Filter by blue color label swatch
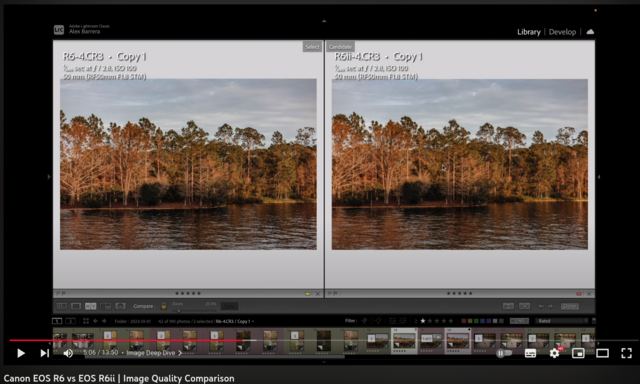Image resolution: width=640 pixels, height=384 pixels. 482,321
